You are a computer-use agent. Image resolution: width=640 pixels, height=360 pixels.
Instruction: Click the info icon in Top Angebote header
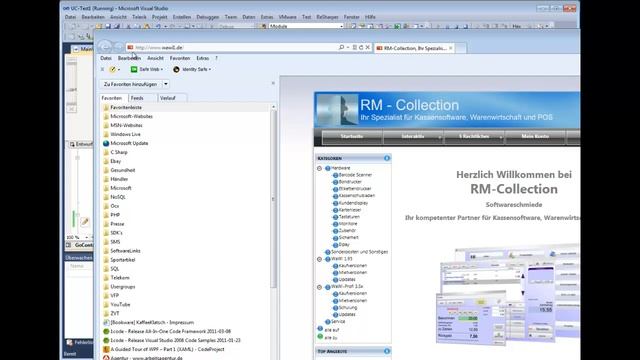[x=387, y=351]
